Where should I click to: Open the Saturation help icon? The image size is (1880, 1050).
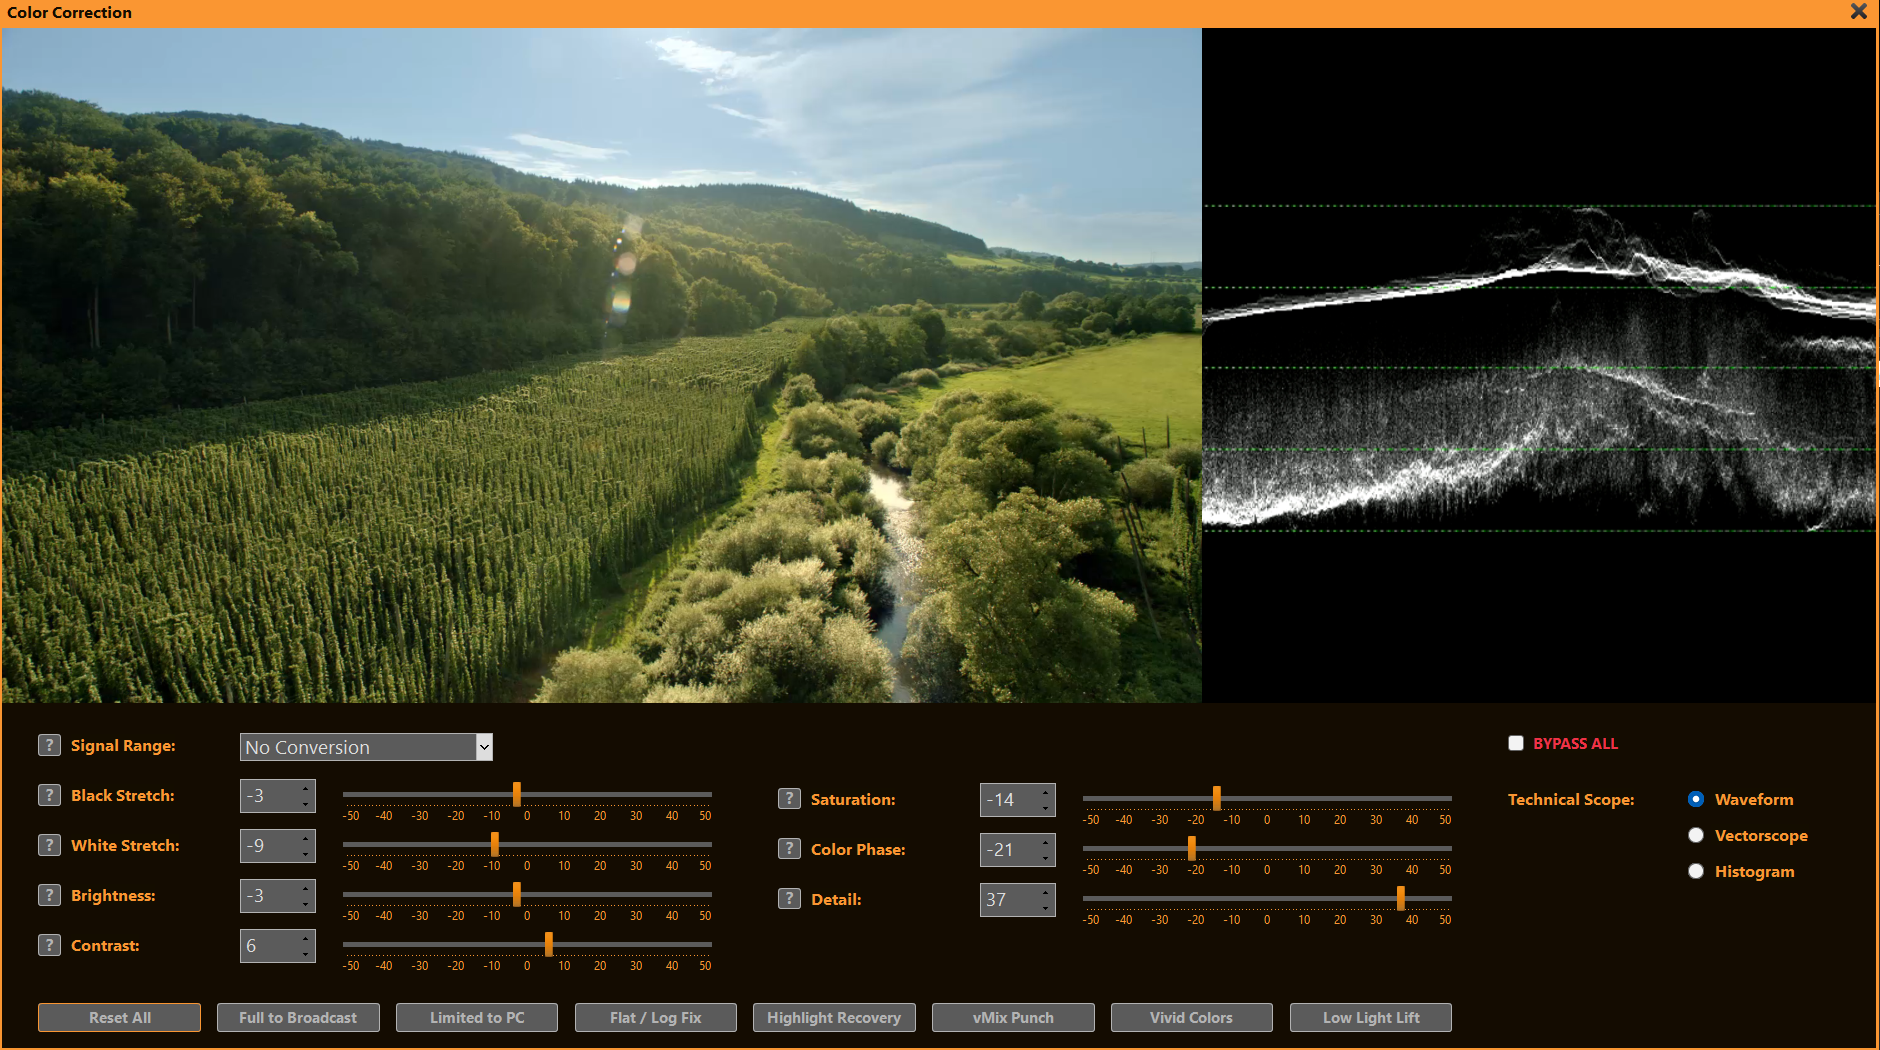(789, 799)
